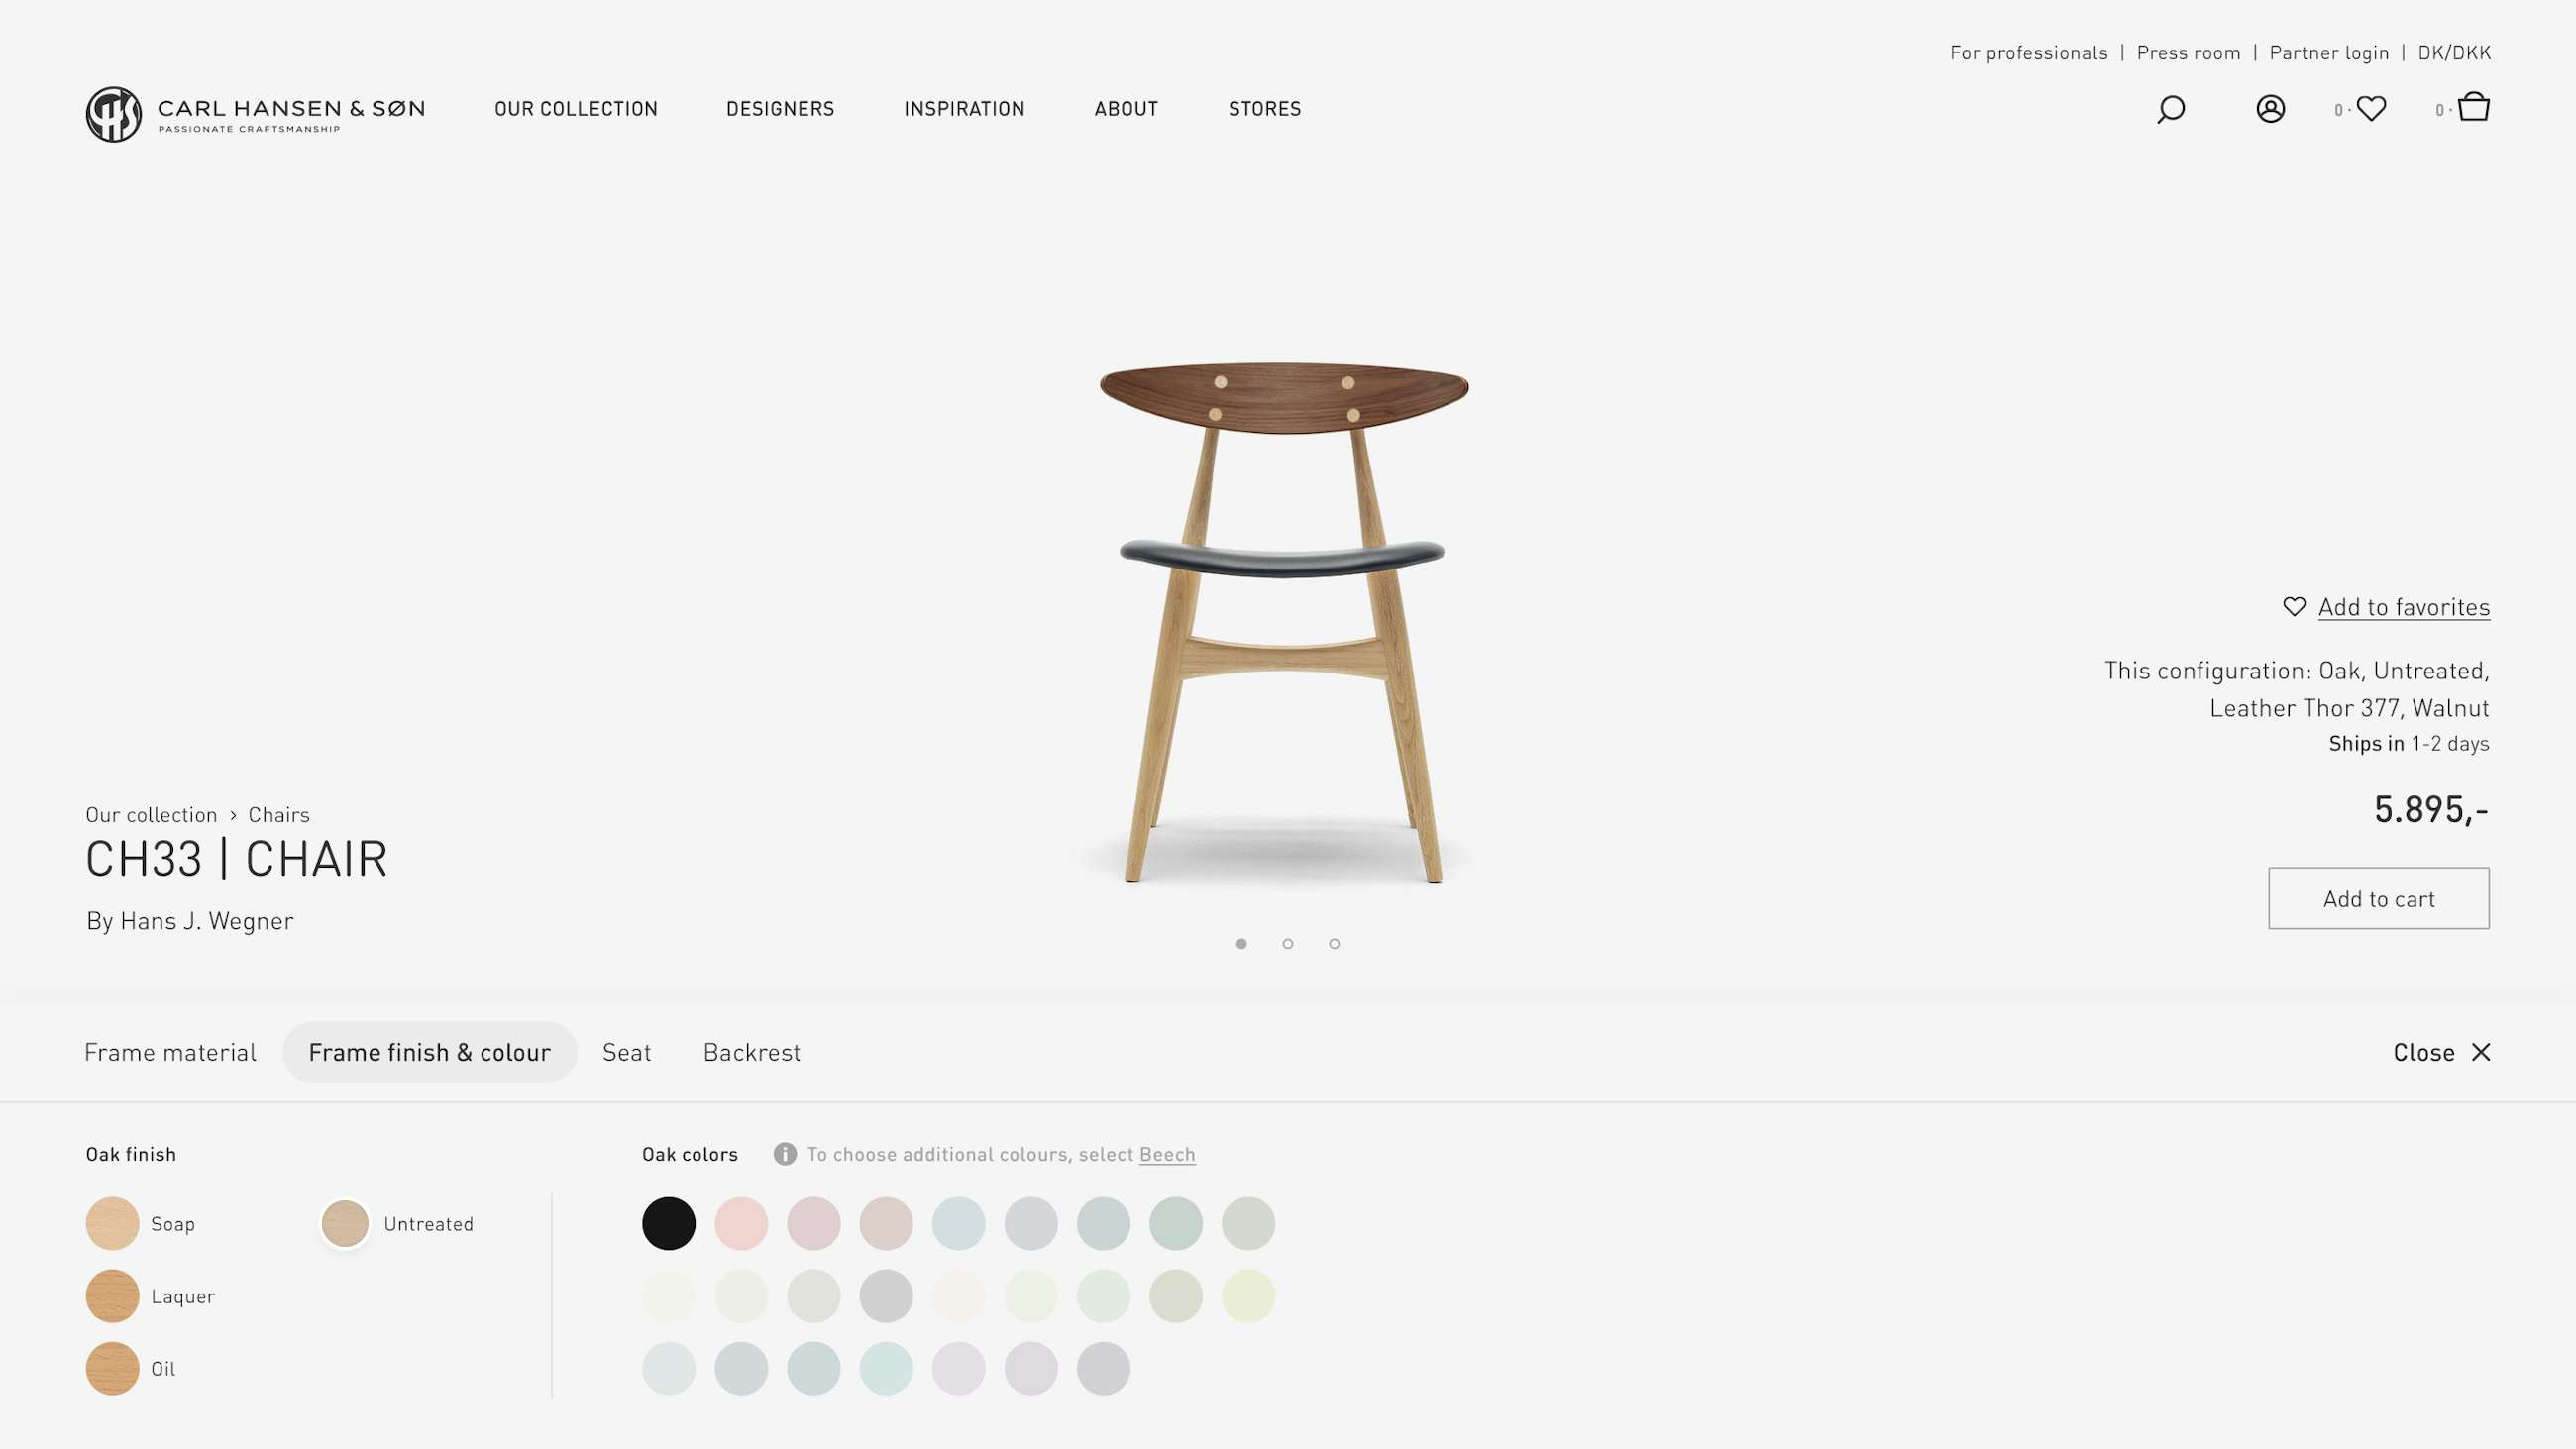Open favorites heart icon in header

(x=2371, y=108)
